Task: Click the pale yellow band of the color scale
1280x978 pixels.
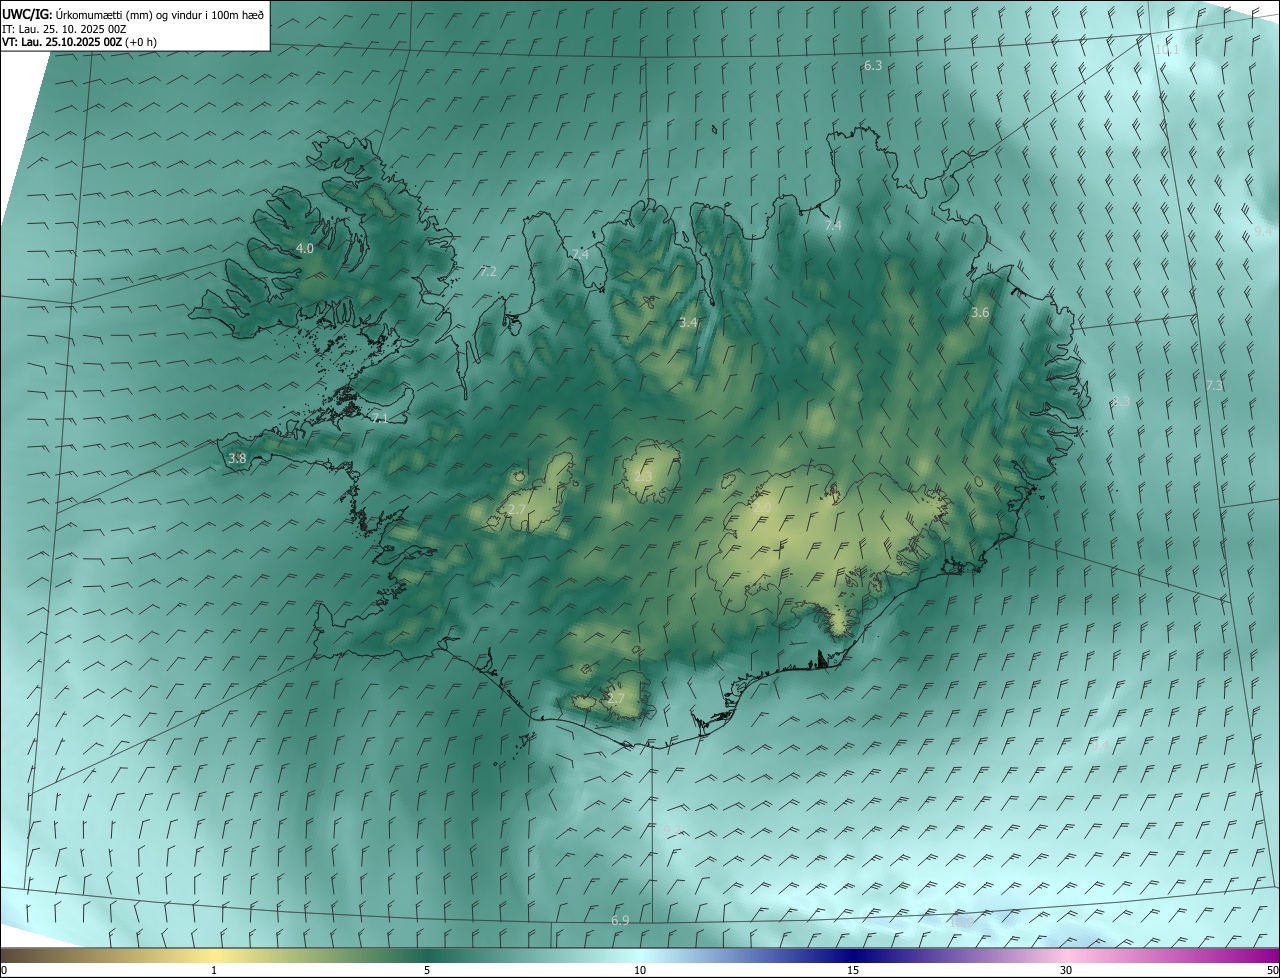Action: point(214,955)
